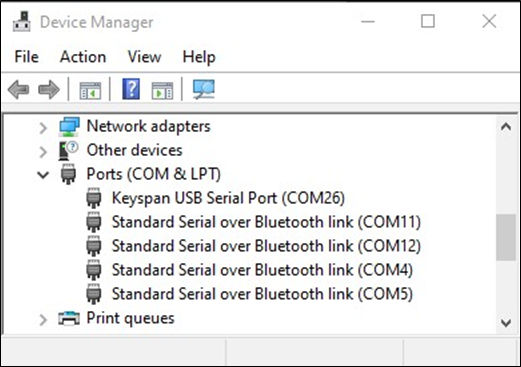Screen dimensions: 521x367
Task: Click the scrollbar up arrow
Action: pyautogui.click(x=506, y=127)
